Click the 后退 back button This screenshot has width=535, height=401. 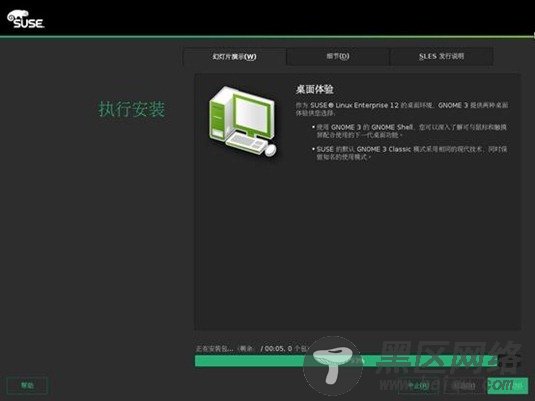[x=463, y=386]
